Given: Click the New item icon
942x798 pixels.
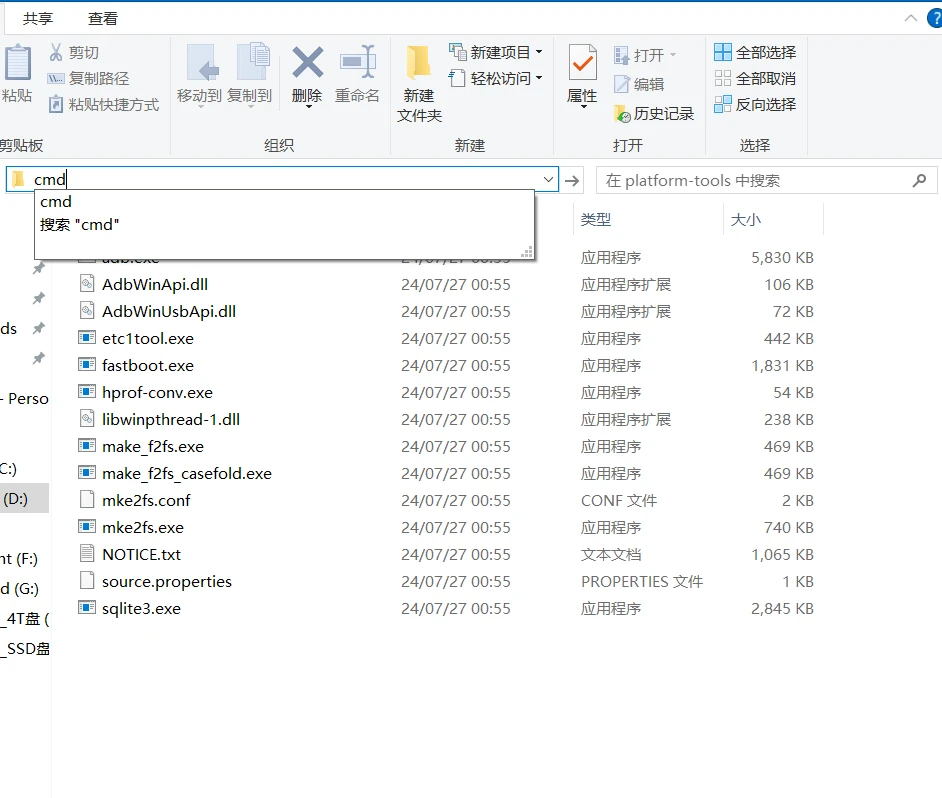Looking at the screenshot, I should tap(458, 52).
